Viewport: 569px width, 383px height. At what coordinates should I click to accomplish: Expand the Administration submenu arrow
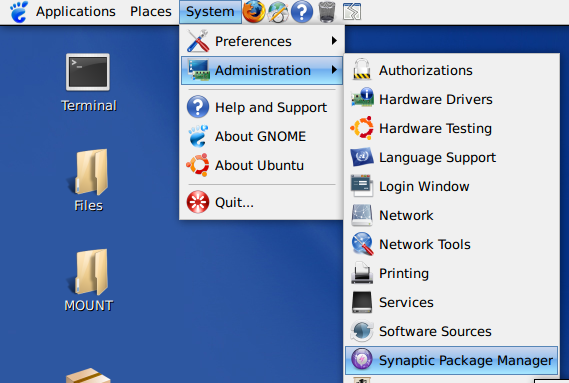pyautogui.click(x=334, y=70)
